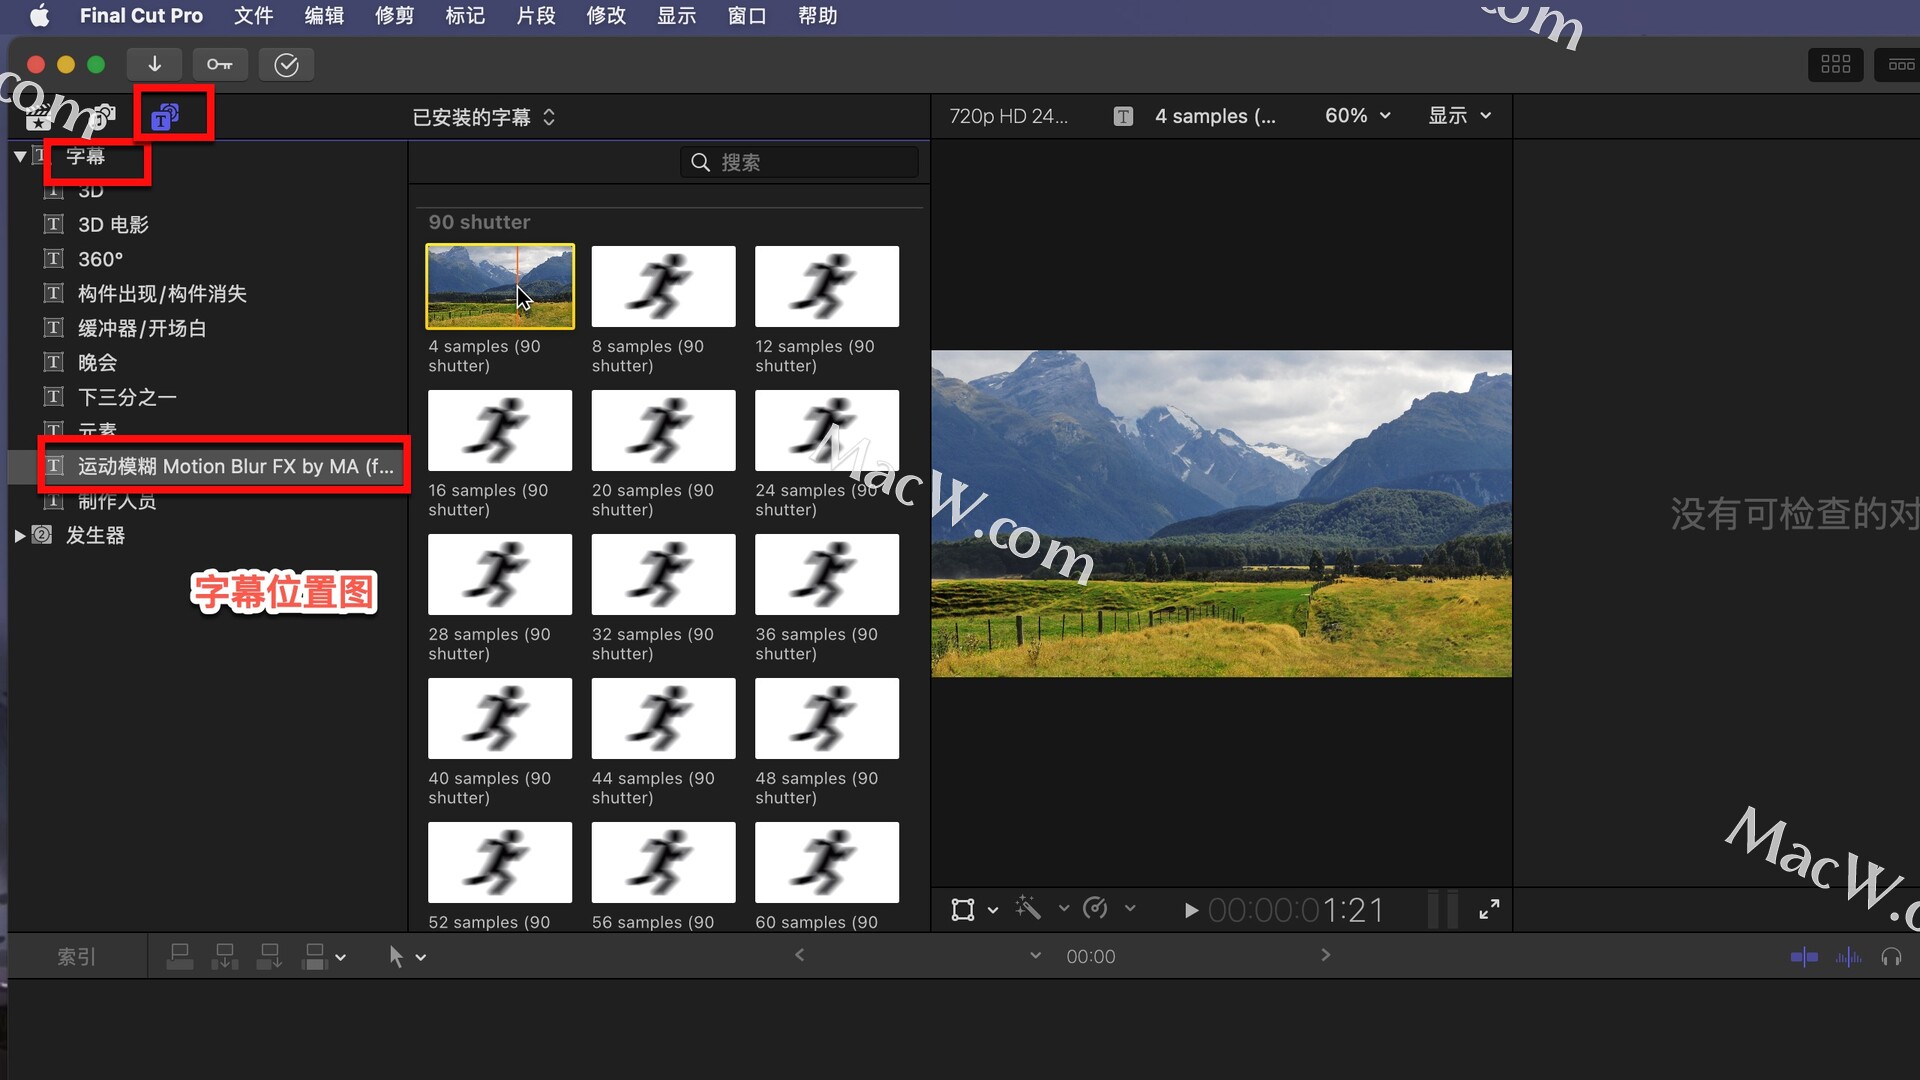Open the keyword editor key button

coord(220,64)
